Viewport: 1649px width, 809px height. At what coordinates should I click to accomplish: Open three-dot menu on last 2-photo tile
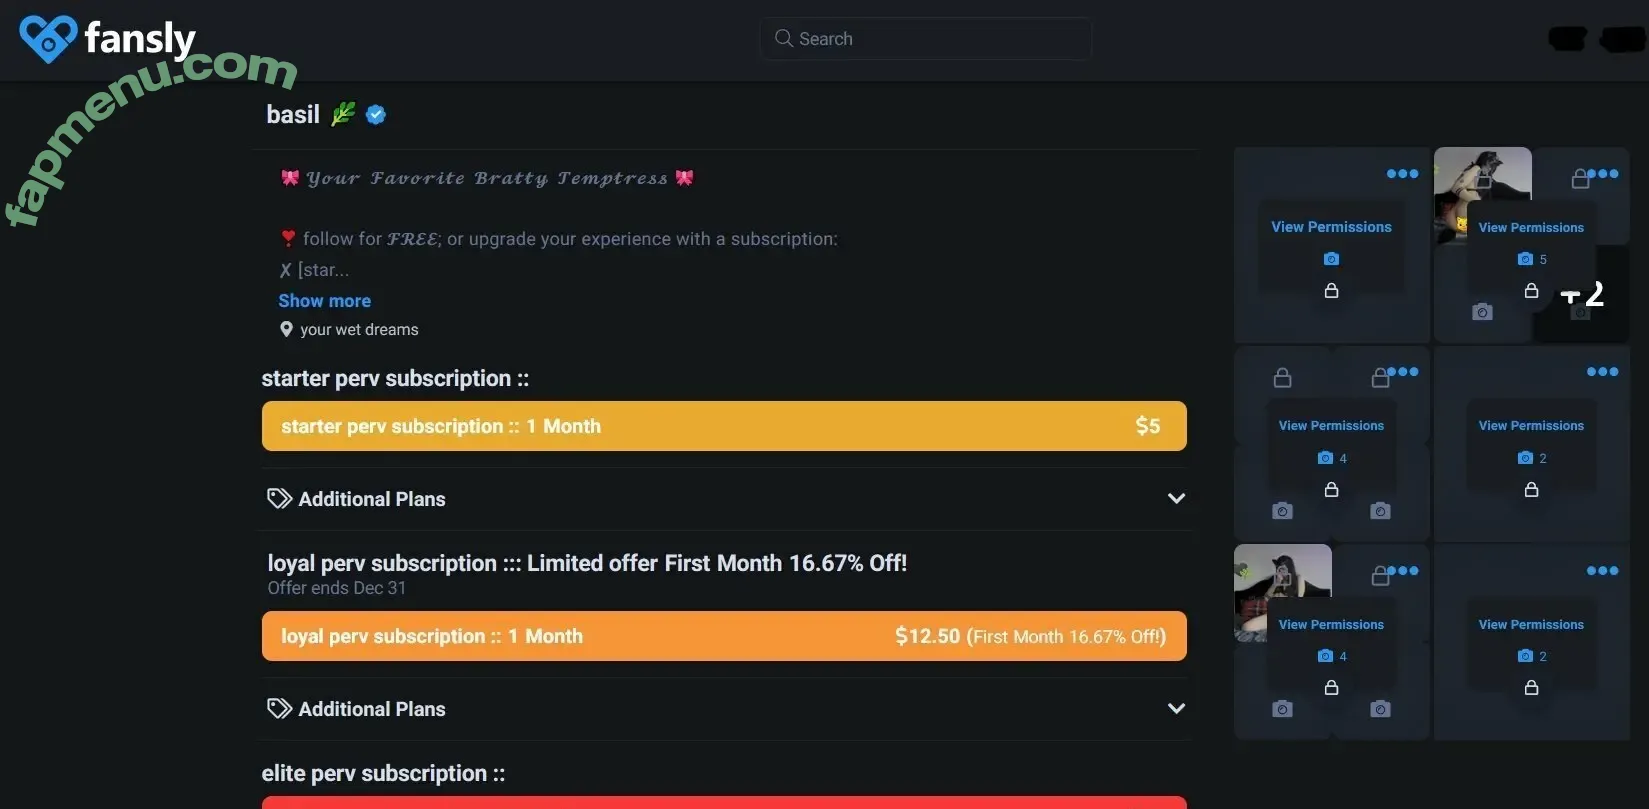pyautogui.click(x=1602, y=571)
